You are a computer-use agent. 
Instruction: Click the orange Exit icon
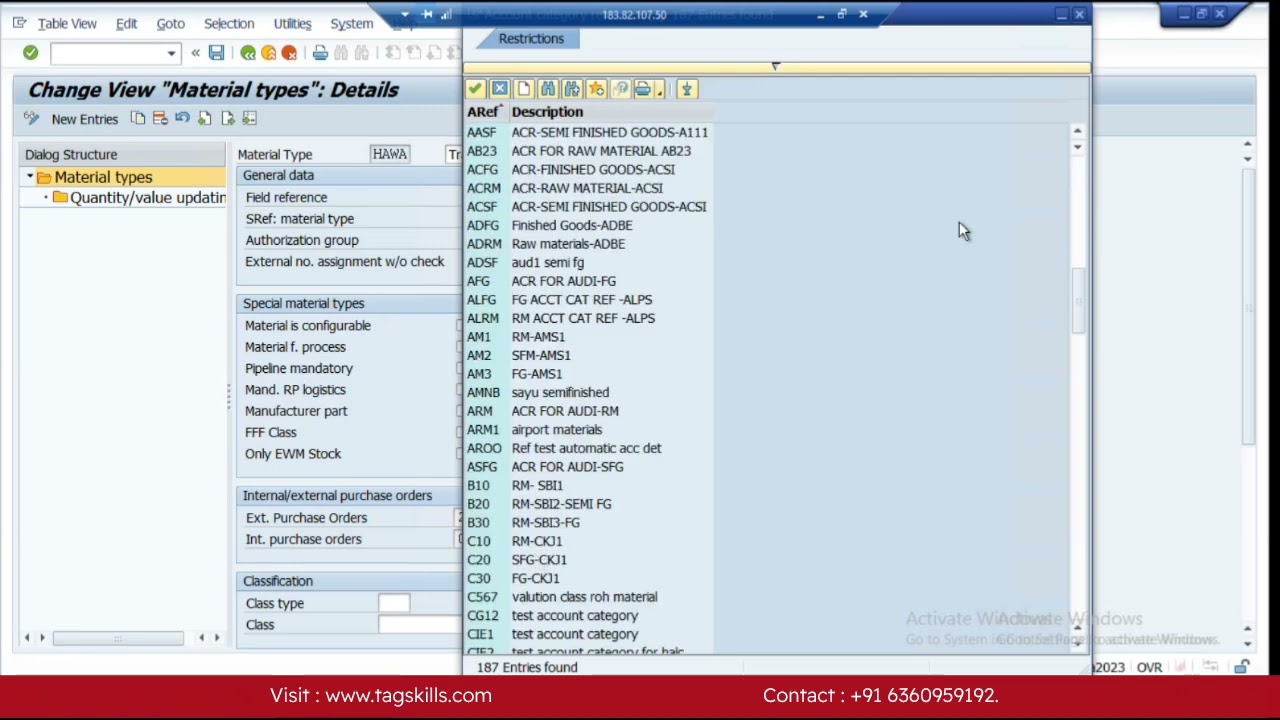(269, 53)
